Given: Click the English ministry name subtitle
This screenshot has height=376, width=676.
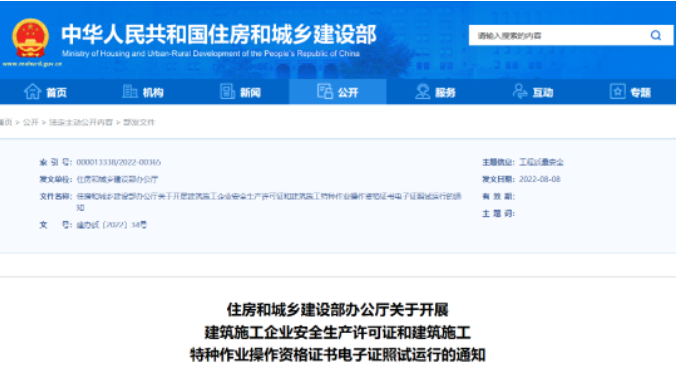Looking at the screenshot, I should click(x=211, y=54).
